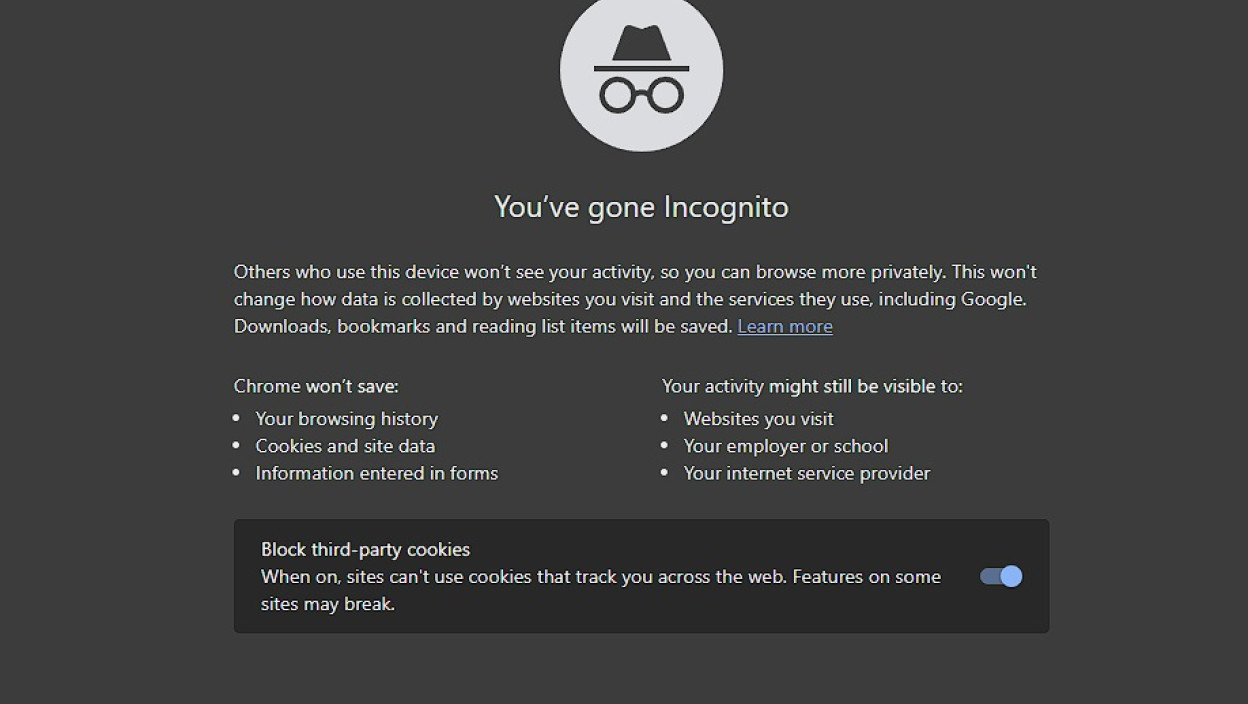The width and height of the screenshot is (1248, 704).
Task: Click the cookie tracking description text
Action: pyautogui.click(x=601, y=590)
